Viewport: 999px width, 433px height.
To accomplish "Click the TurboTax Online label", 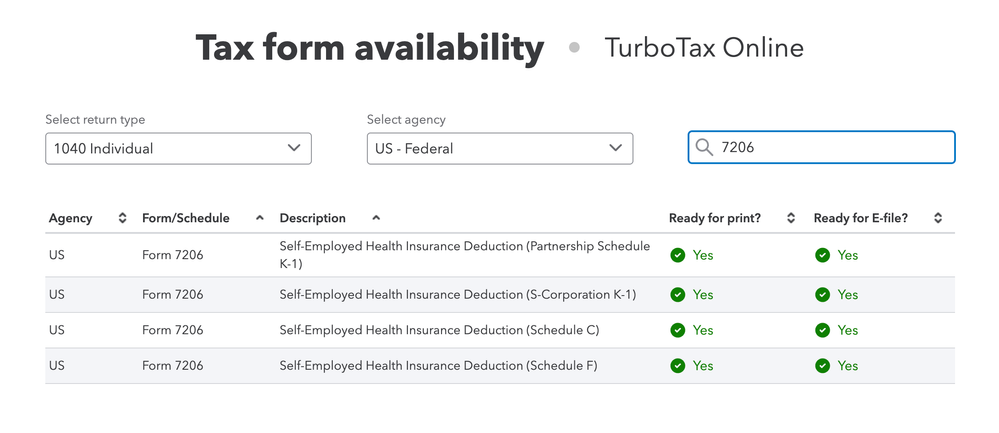I will pos(704,48).
